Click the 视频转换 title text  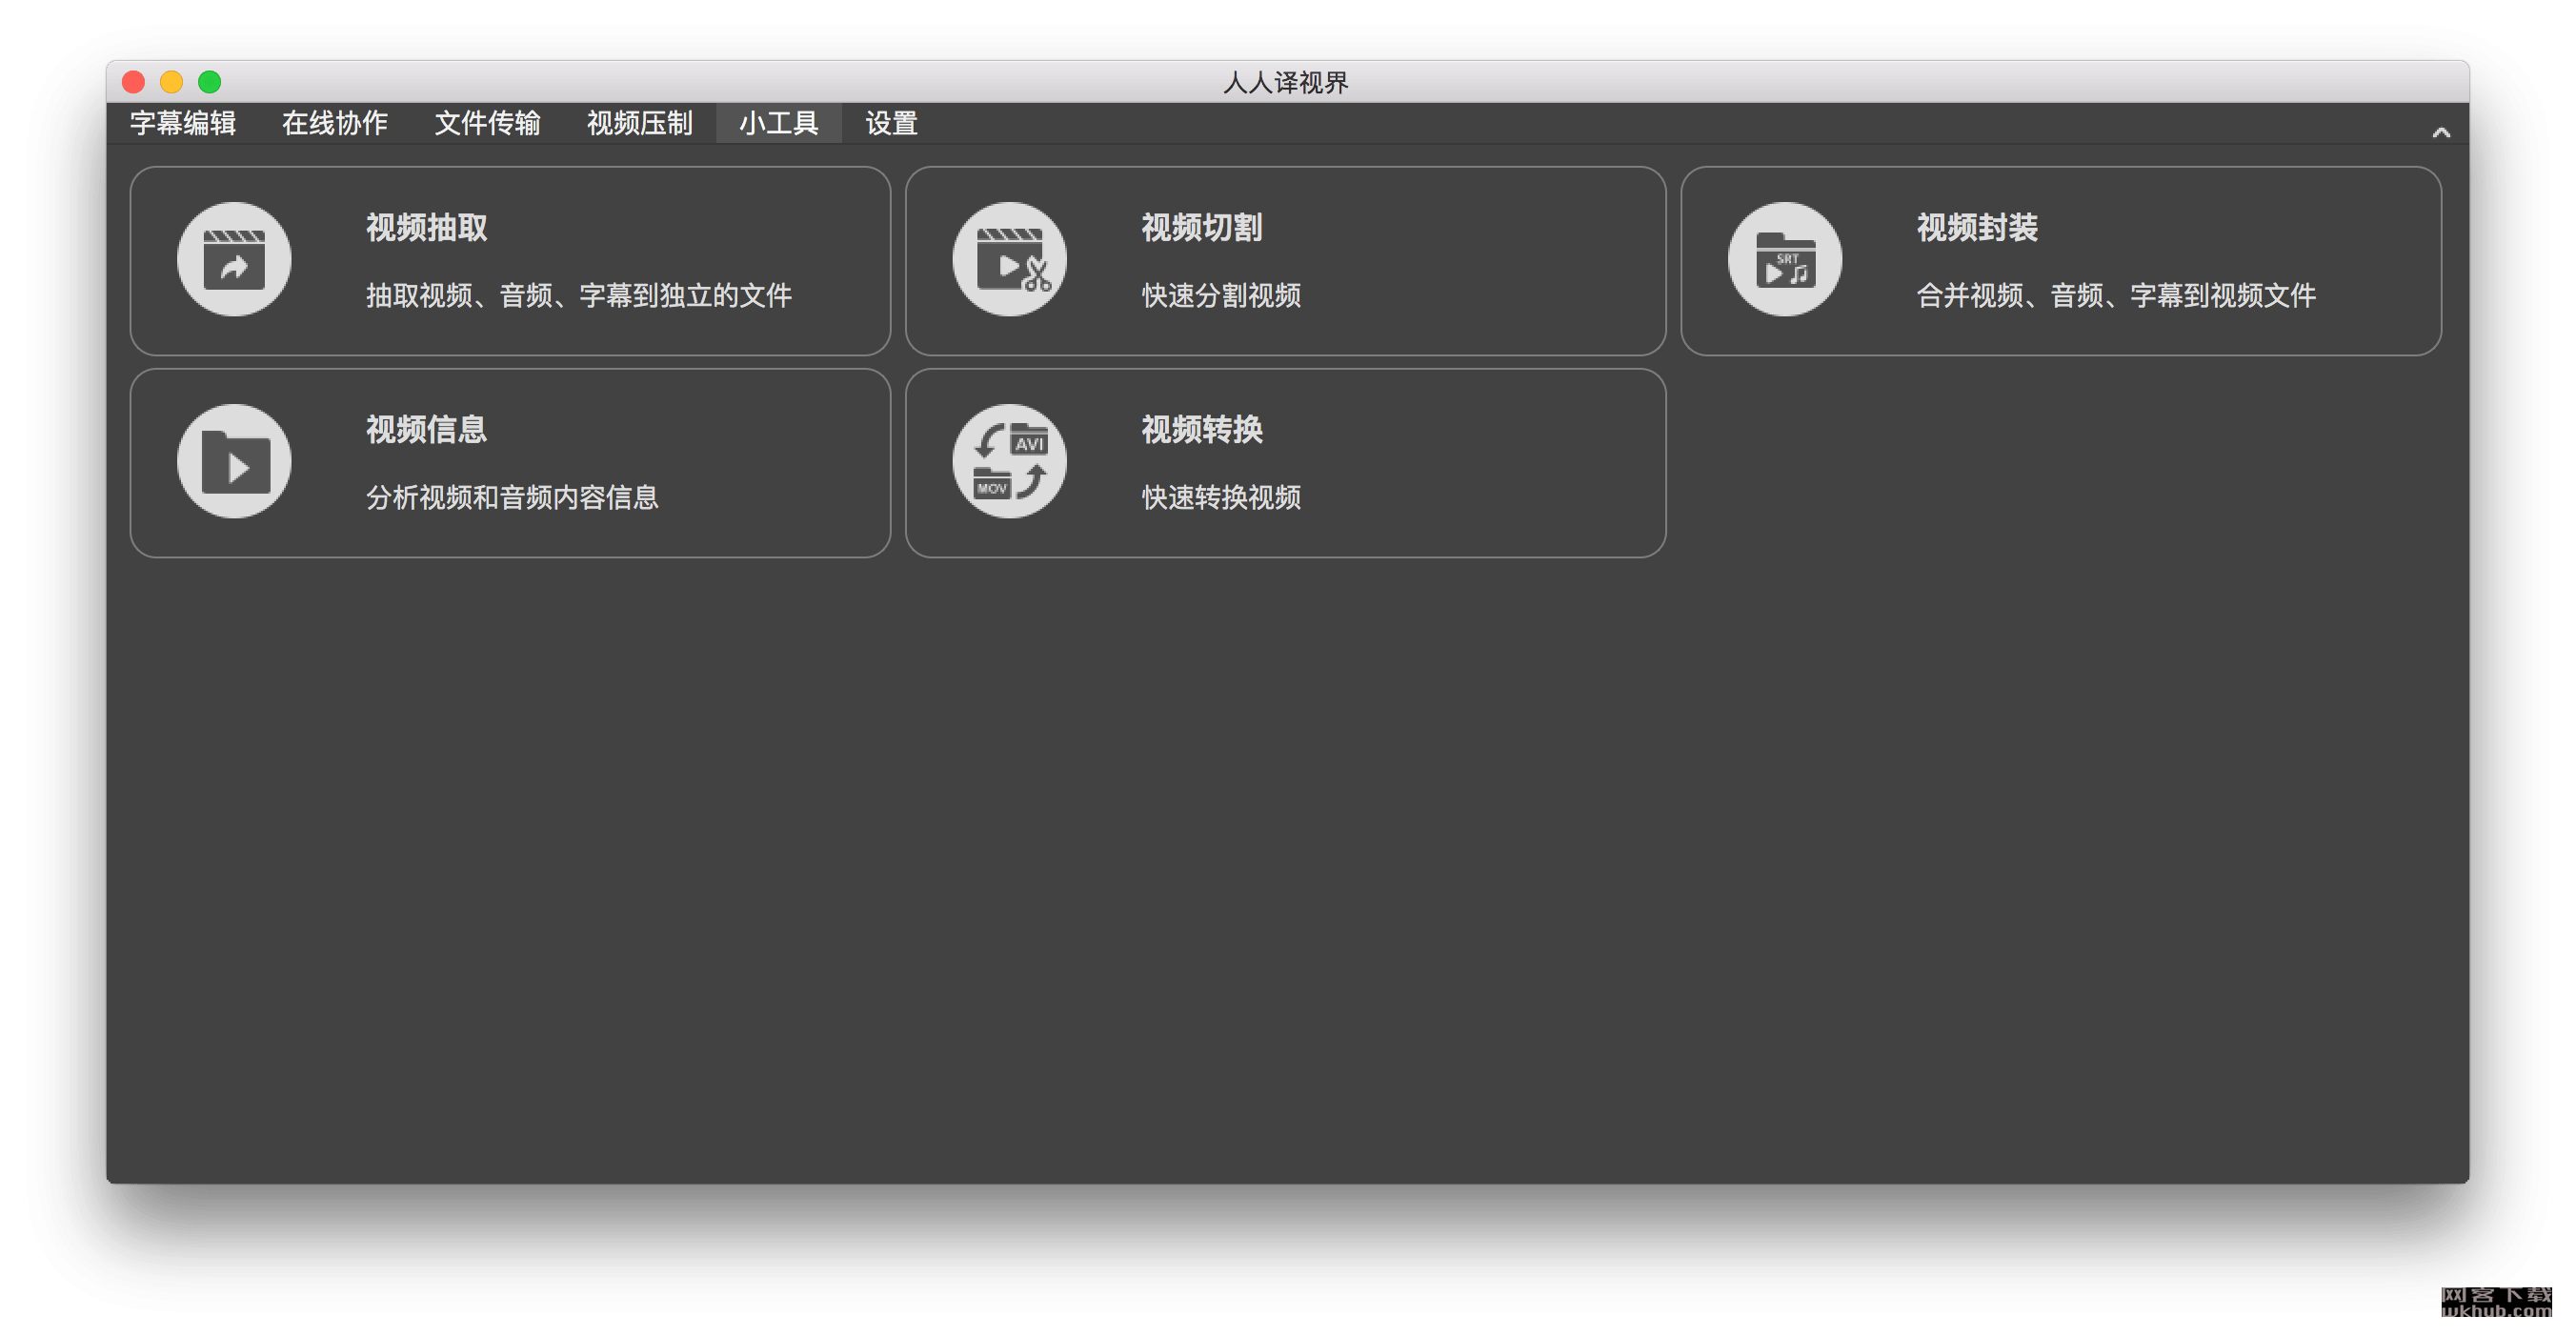coord(1202,430)
